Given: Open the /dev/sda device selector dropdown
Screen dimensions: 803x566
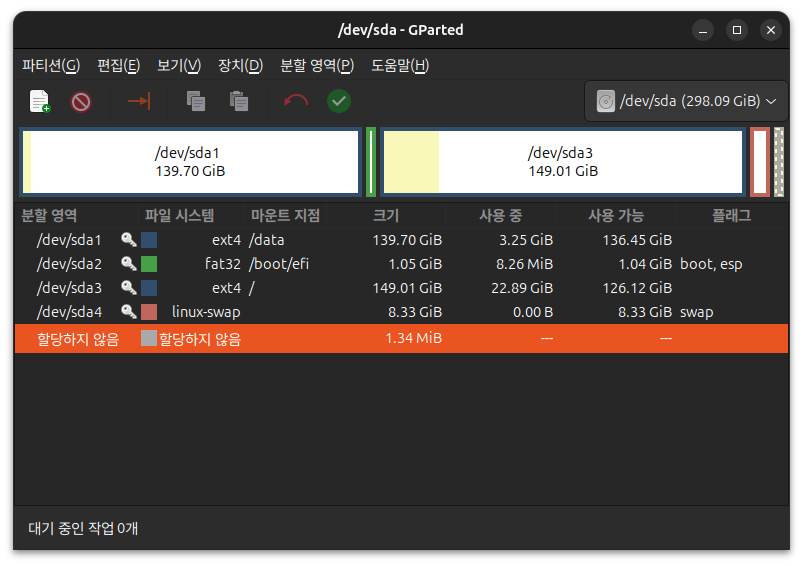Looking at the screenshot, I should 686,101.
